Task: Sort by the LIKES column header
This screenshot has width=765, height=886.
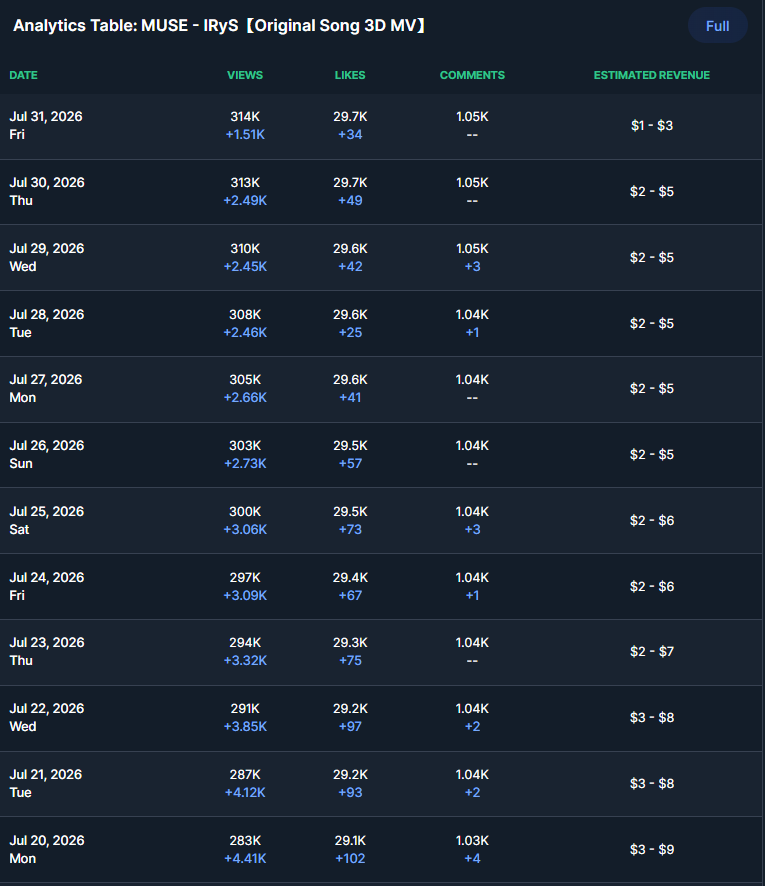Action: point(350,75)
